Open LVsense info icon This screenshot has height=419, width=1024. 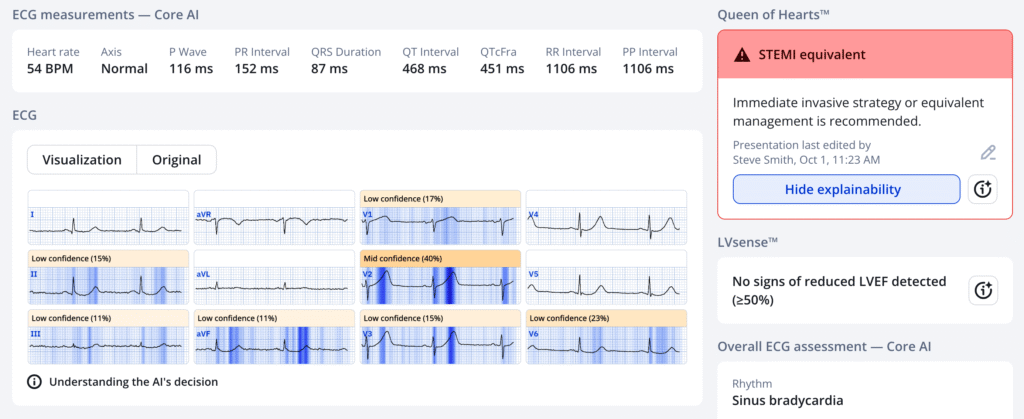click(x=983, y=290)
